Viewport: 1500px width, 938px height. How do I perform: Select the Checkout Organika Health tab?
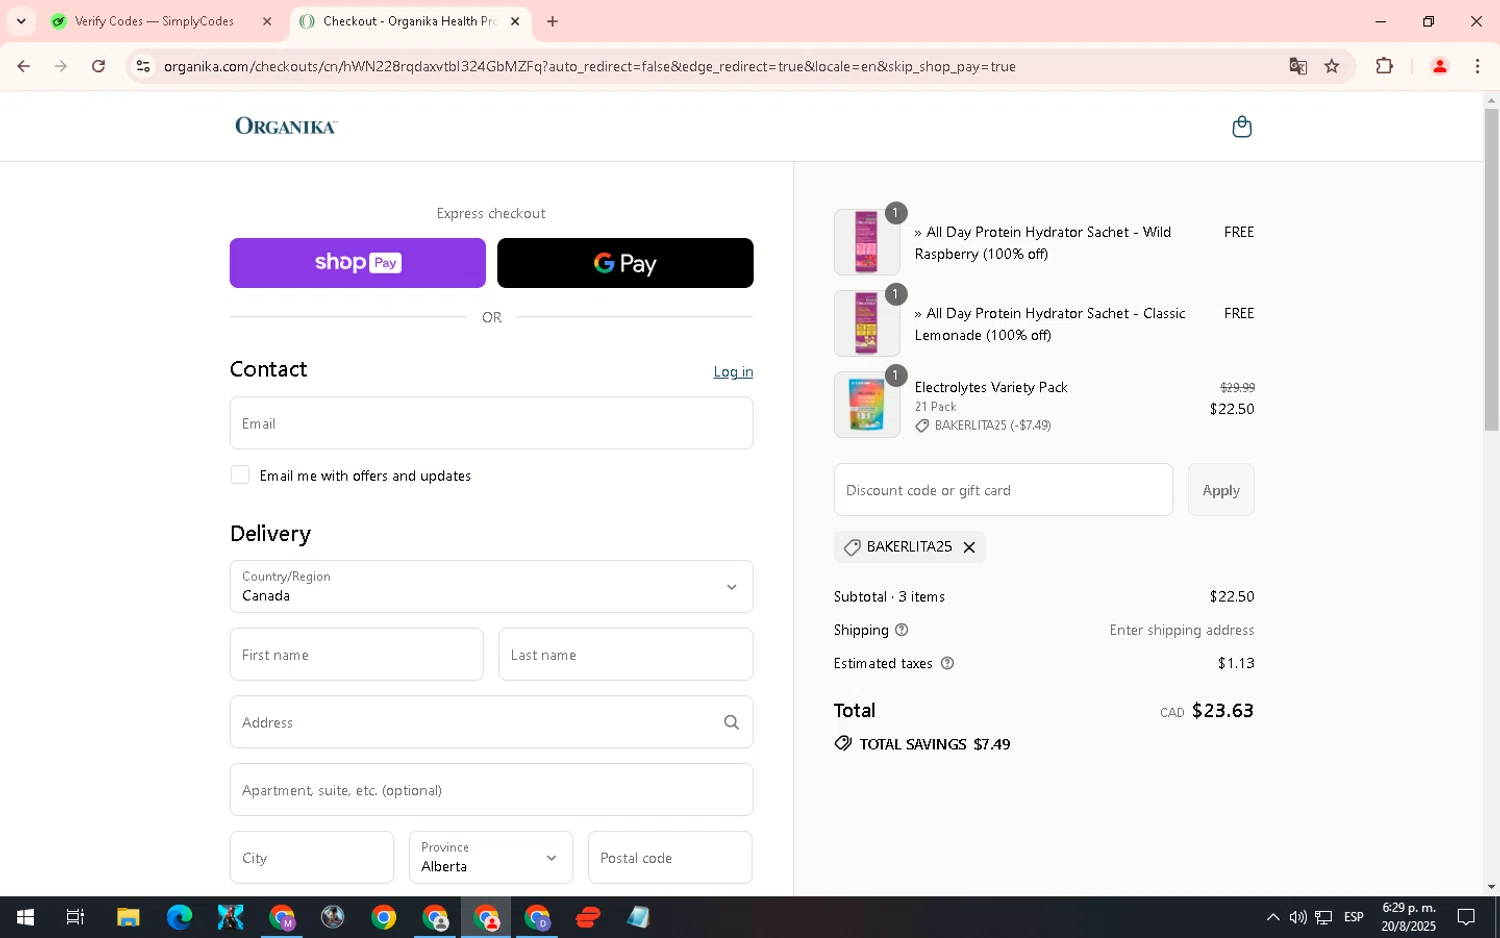click(411, 21)
